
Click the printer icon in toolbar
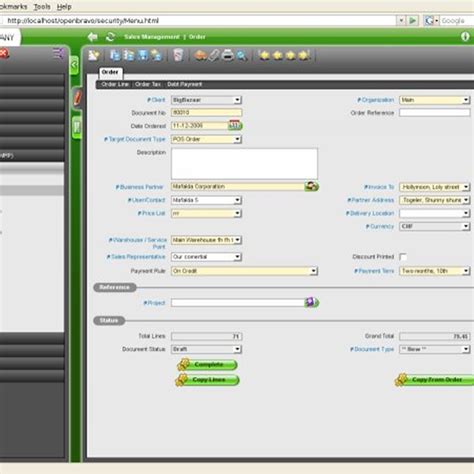pos(228,55)
